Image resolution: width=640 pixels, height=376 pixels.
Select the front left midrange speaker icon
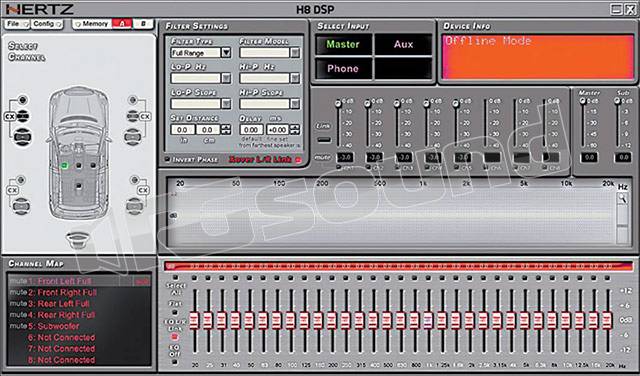coord(23,116)
